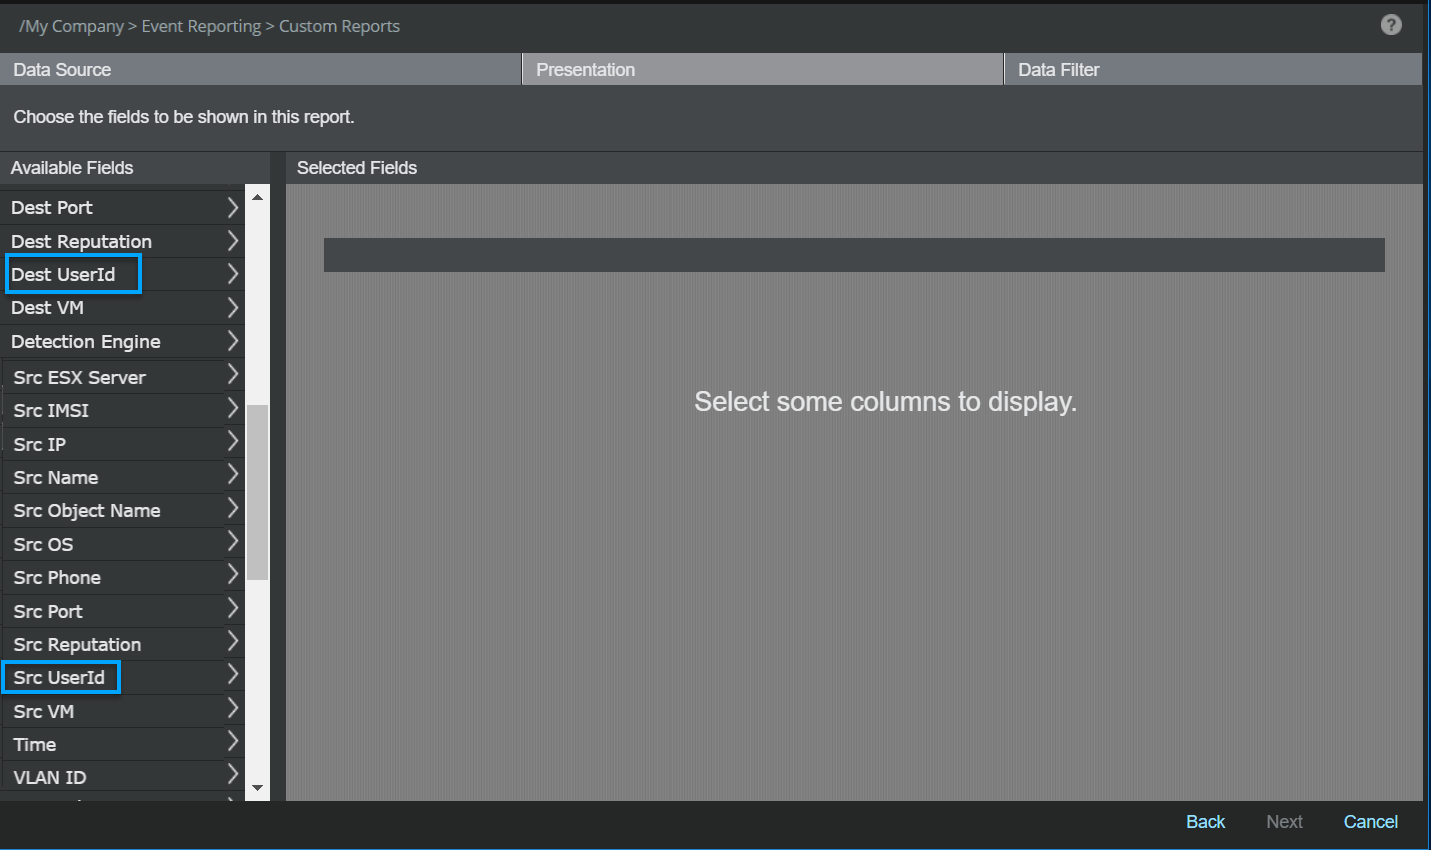Image resolution: width=1431 pixels, height=850 pixels.
Task: Click the Next button
Action: tap(1284, 822)
